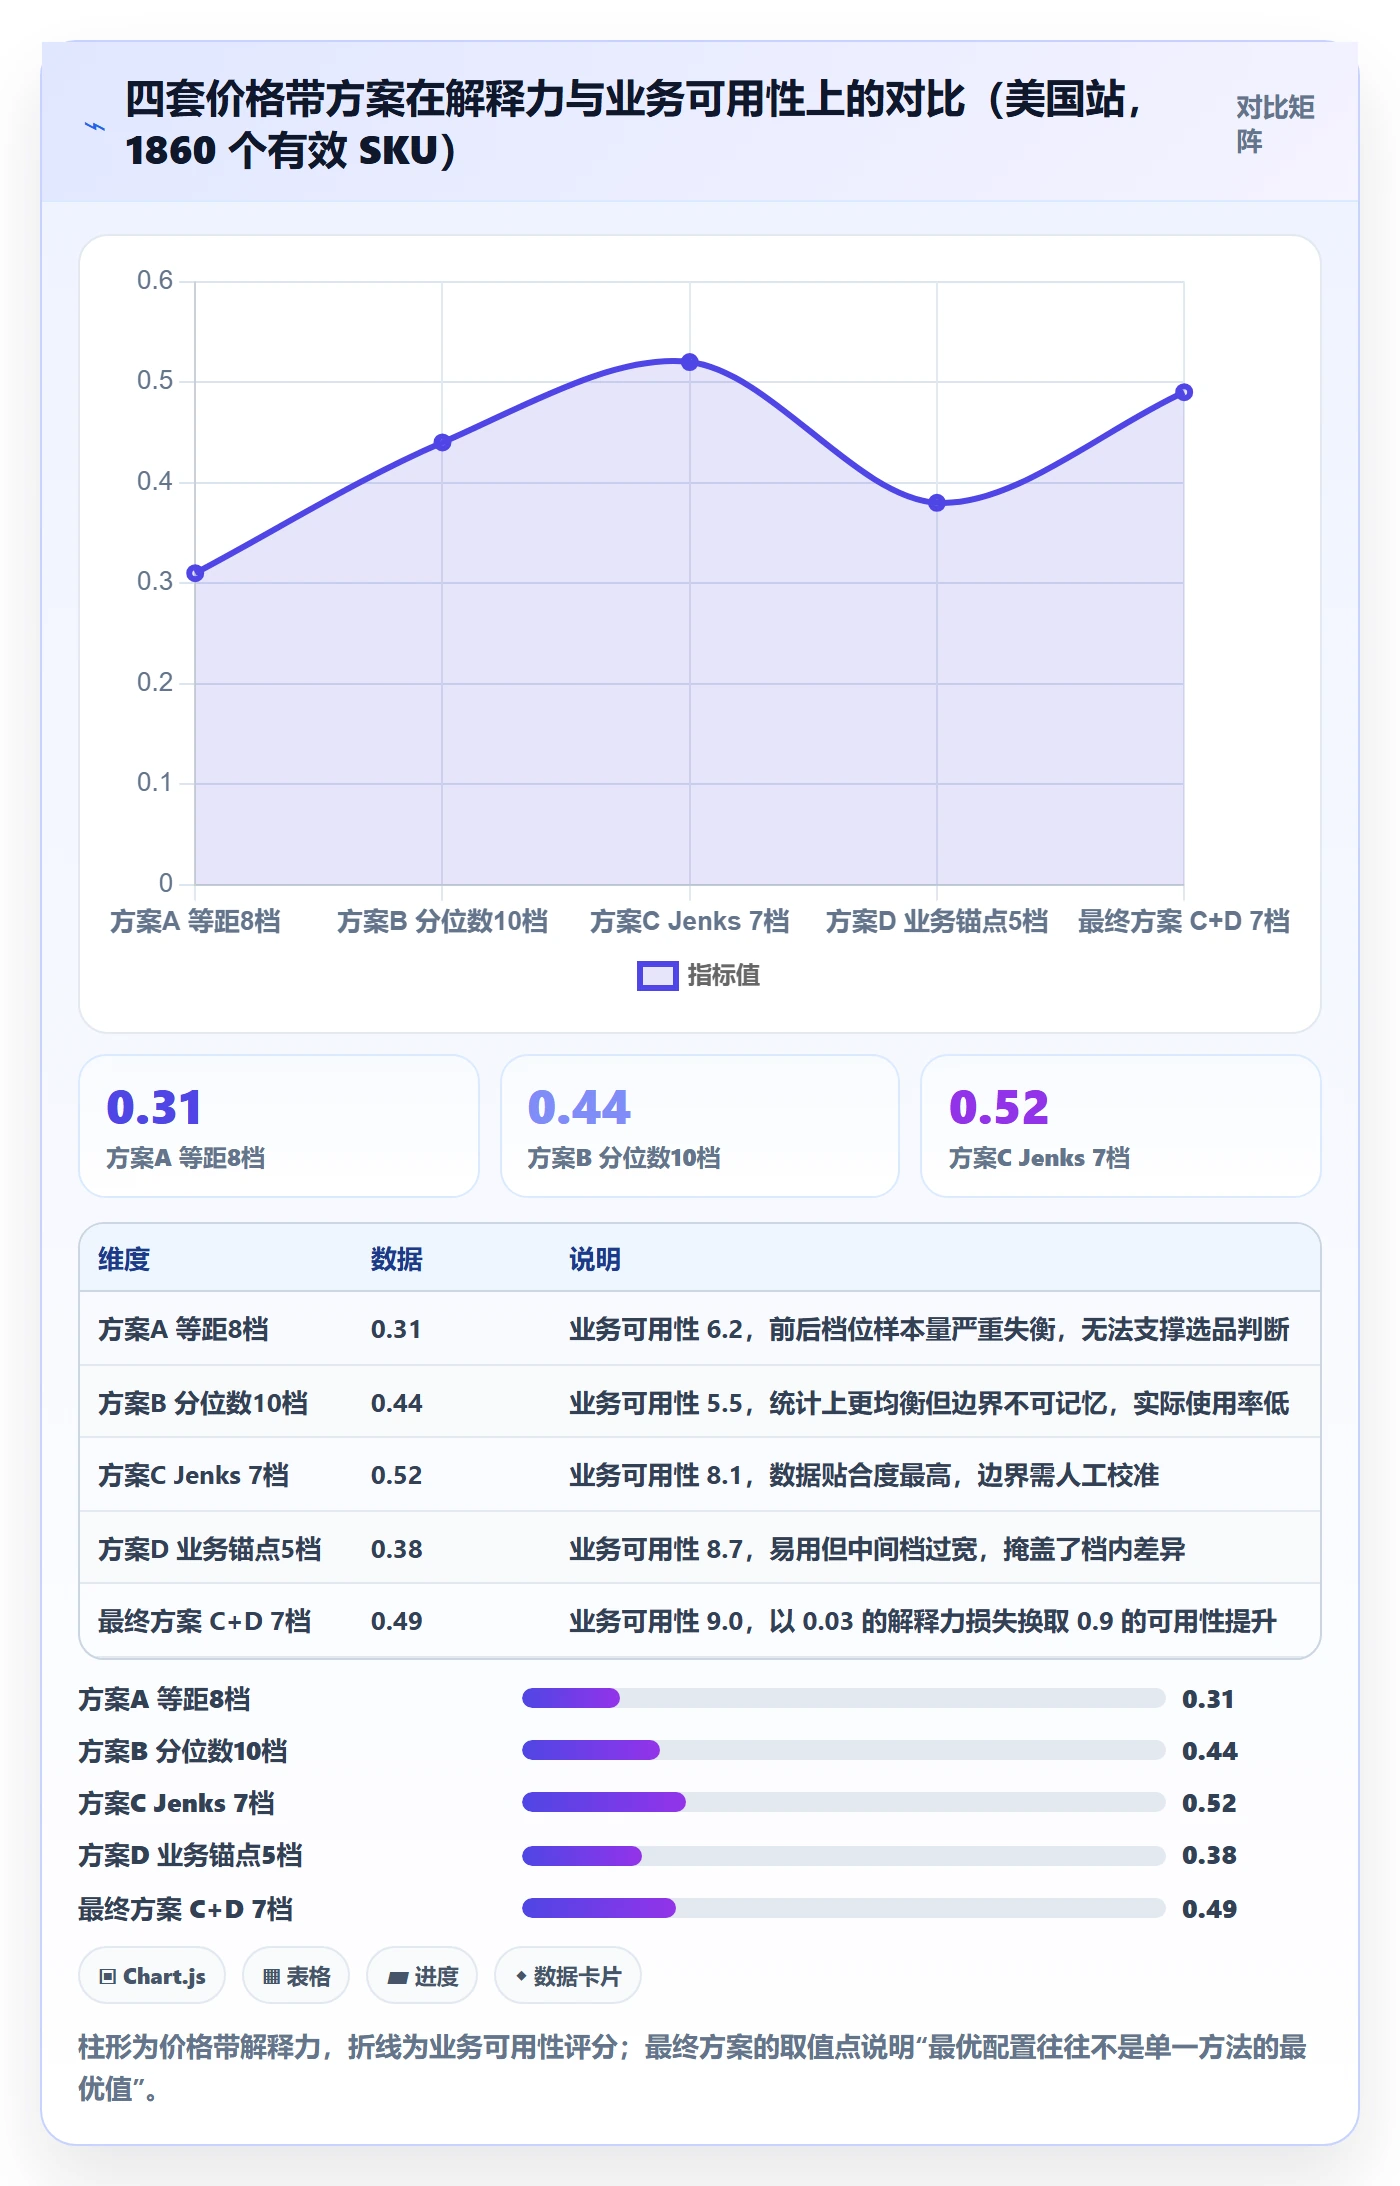Open the 0.44 方案B data card
This screenshot has width=1400, height=2186.
[x=700, y=1126]
